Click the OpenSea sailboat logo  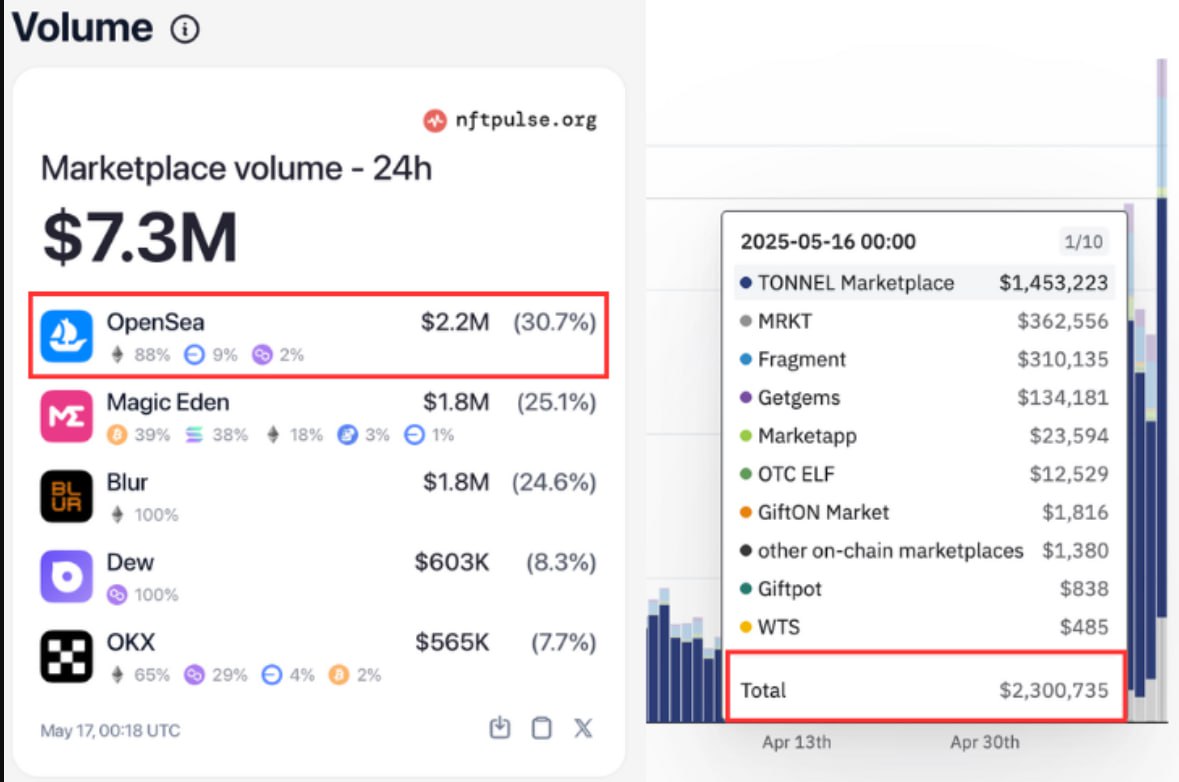(x=67, y=336)
